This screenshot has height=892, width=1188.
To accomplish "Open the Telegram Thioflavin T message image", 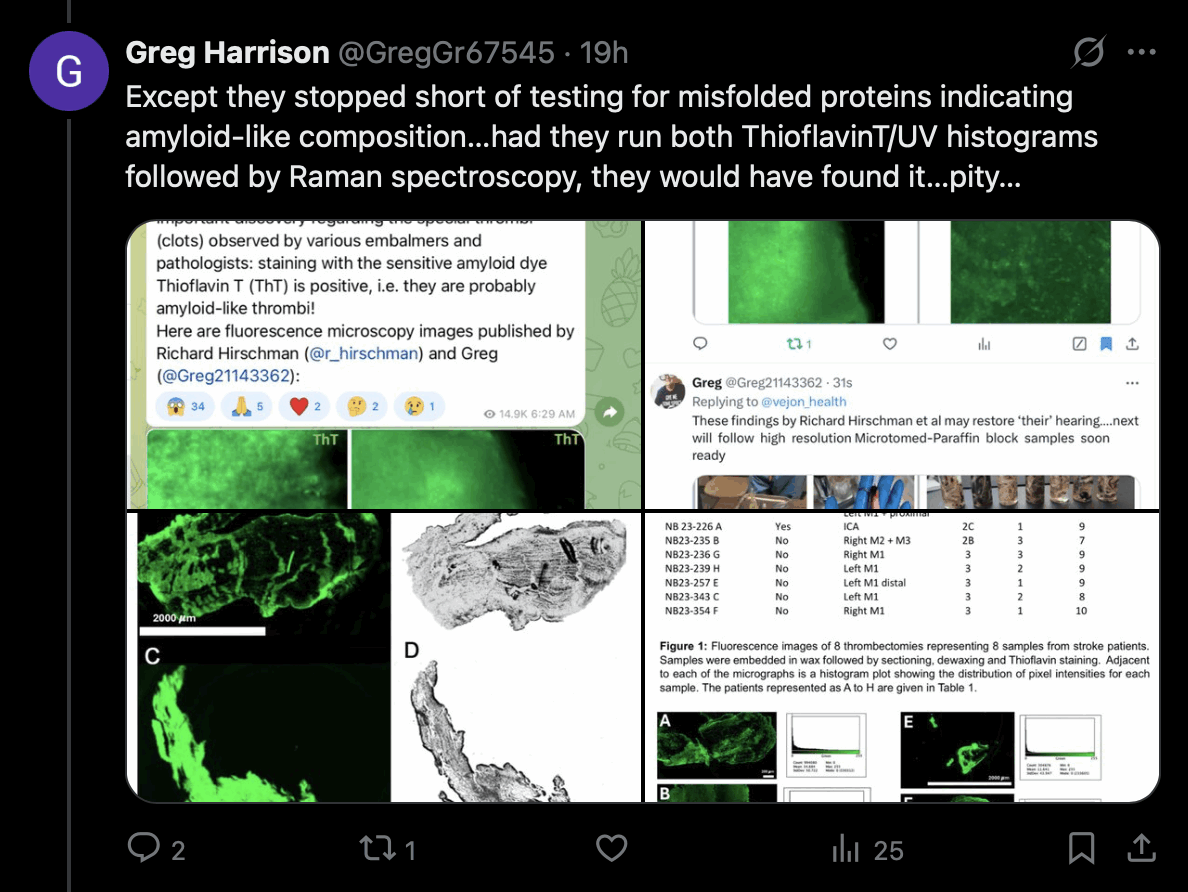I will click(x=384, y=364).
